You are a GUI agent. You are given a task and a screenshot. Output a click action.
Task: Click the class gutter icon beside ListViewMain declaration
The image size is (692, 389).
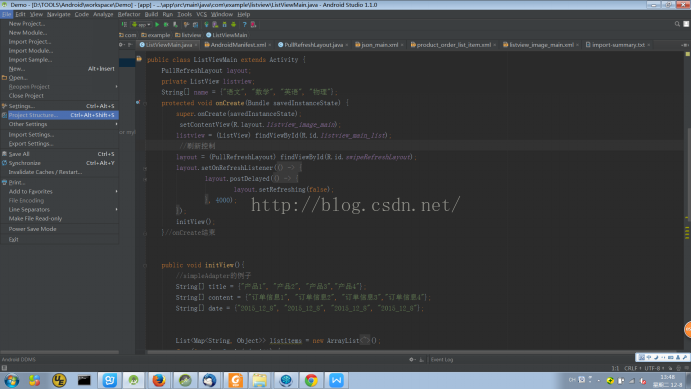(139, 59)
